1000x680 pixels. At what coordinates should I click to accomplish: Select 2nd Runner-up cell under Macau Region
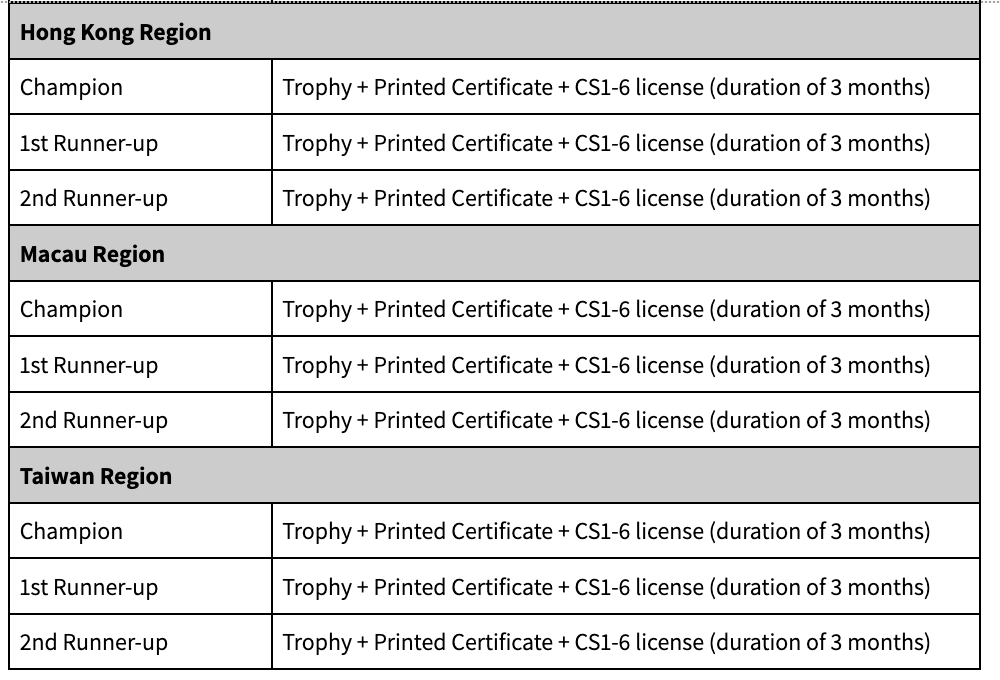coord(94,420)
